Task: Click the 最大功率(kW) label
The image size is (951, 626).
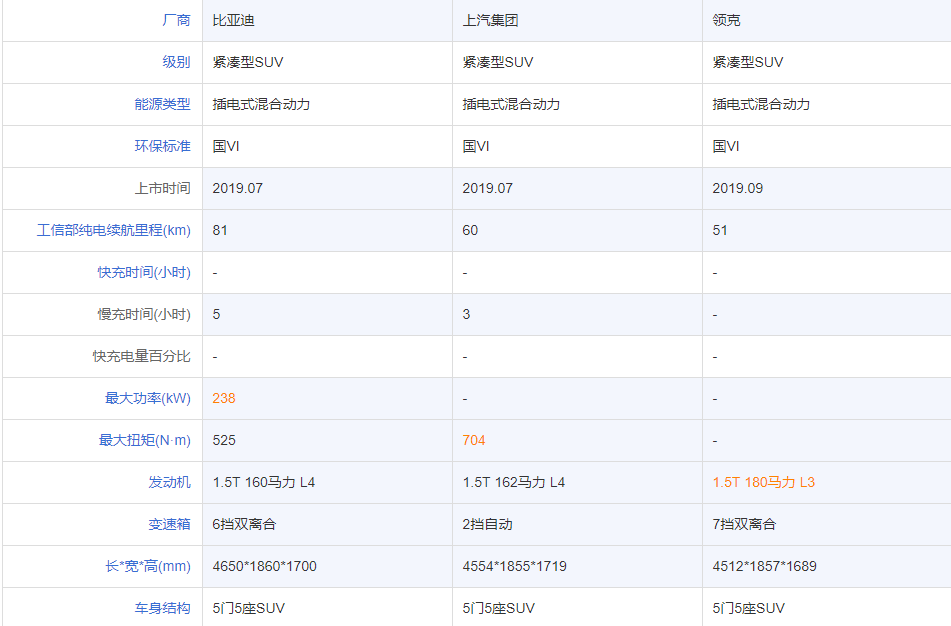Action: pyautogui.click(x=147, y=399)
